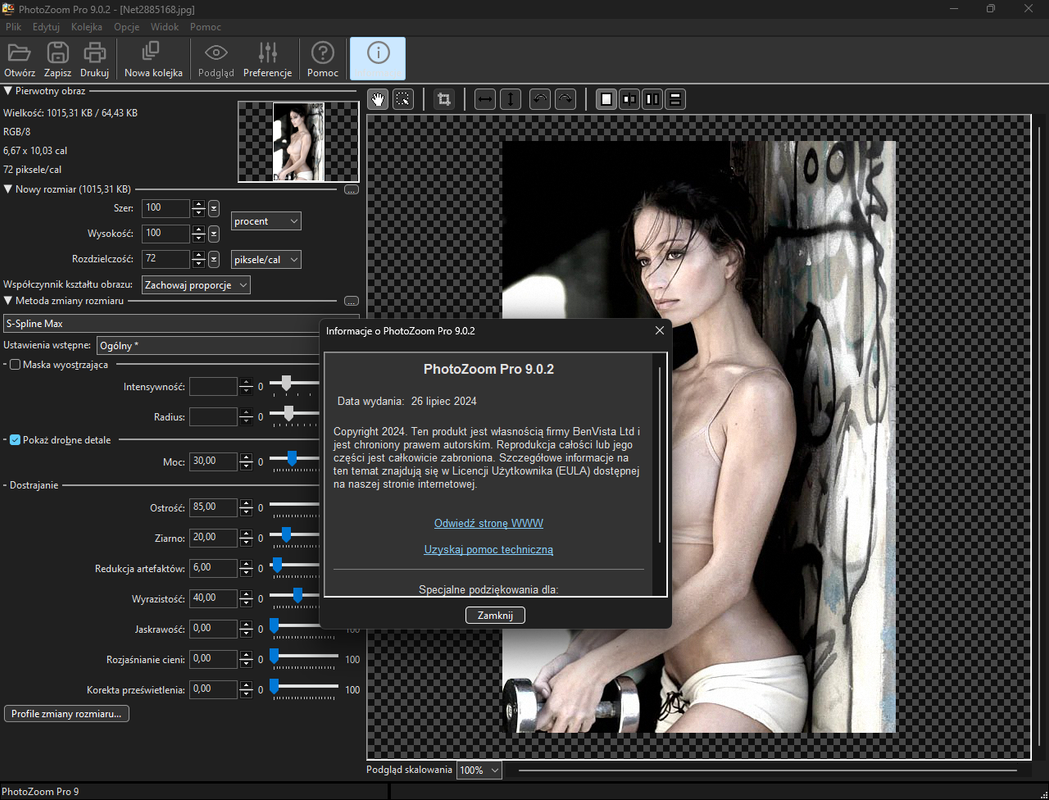This screenshot has width=1049, height=800.
Task: Click the Szer width input field
Action: (165, 208)
